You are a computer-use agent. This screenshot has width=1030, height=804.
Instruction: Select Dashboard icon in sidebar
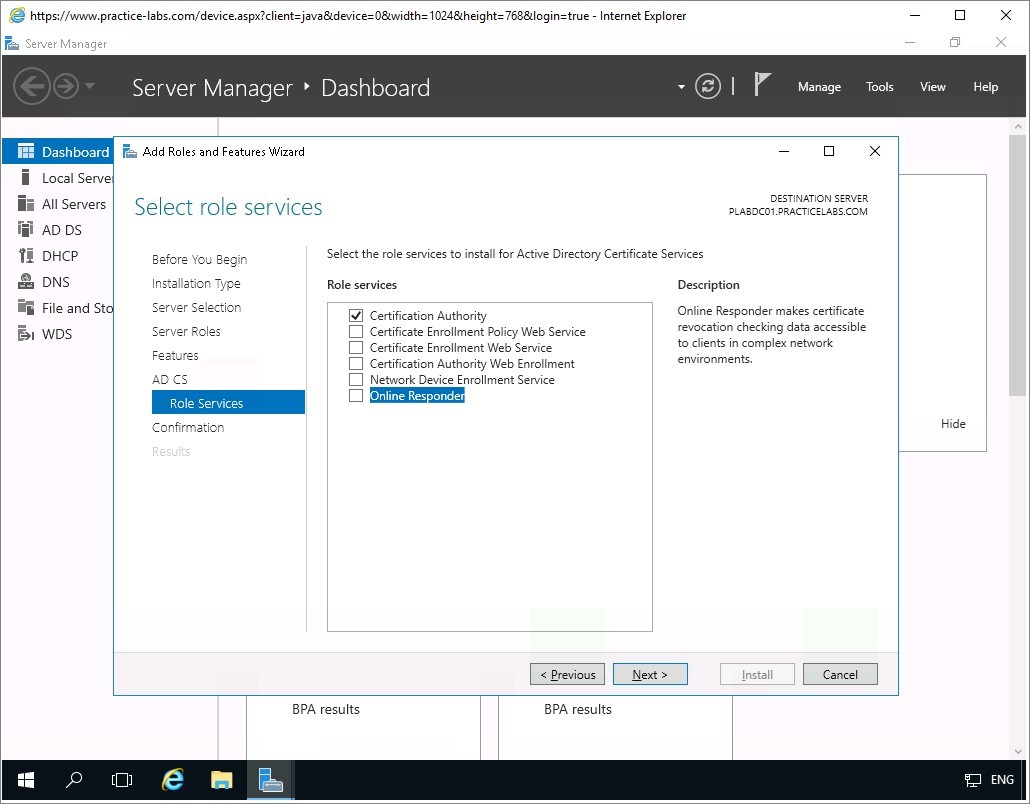[26, 152]
